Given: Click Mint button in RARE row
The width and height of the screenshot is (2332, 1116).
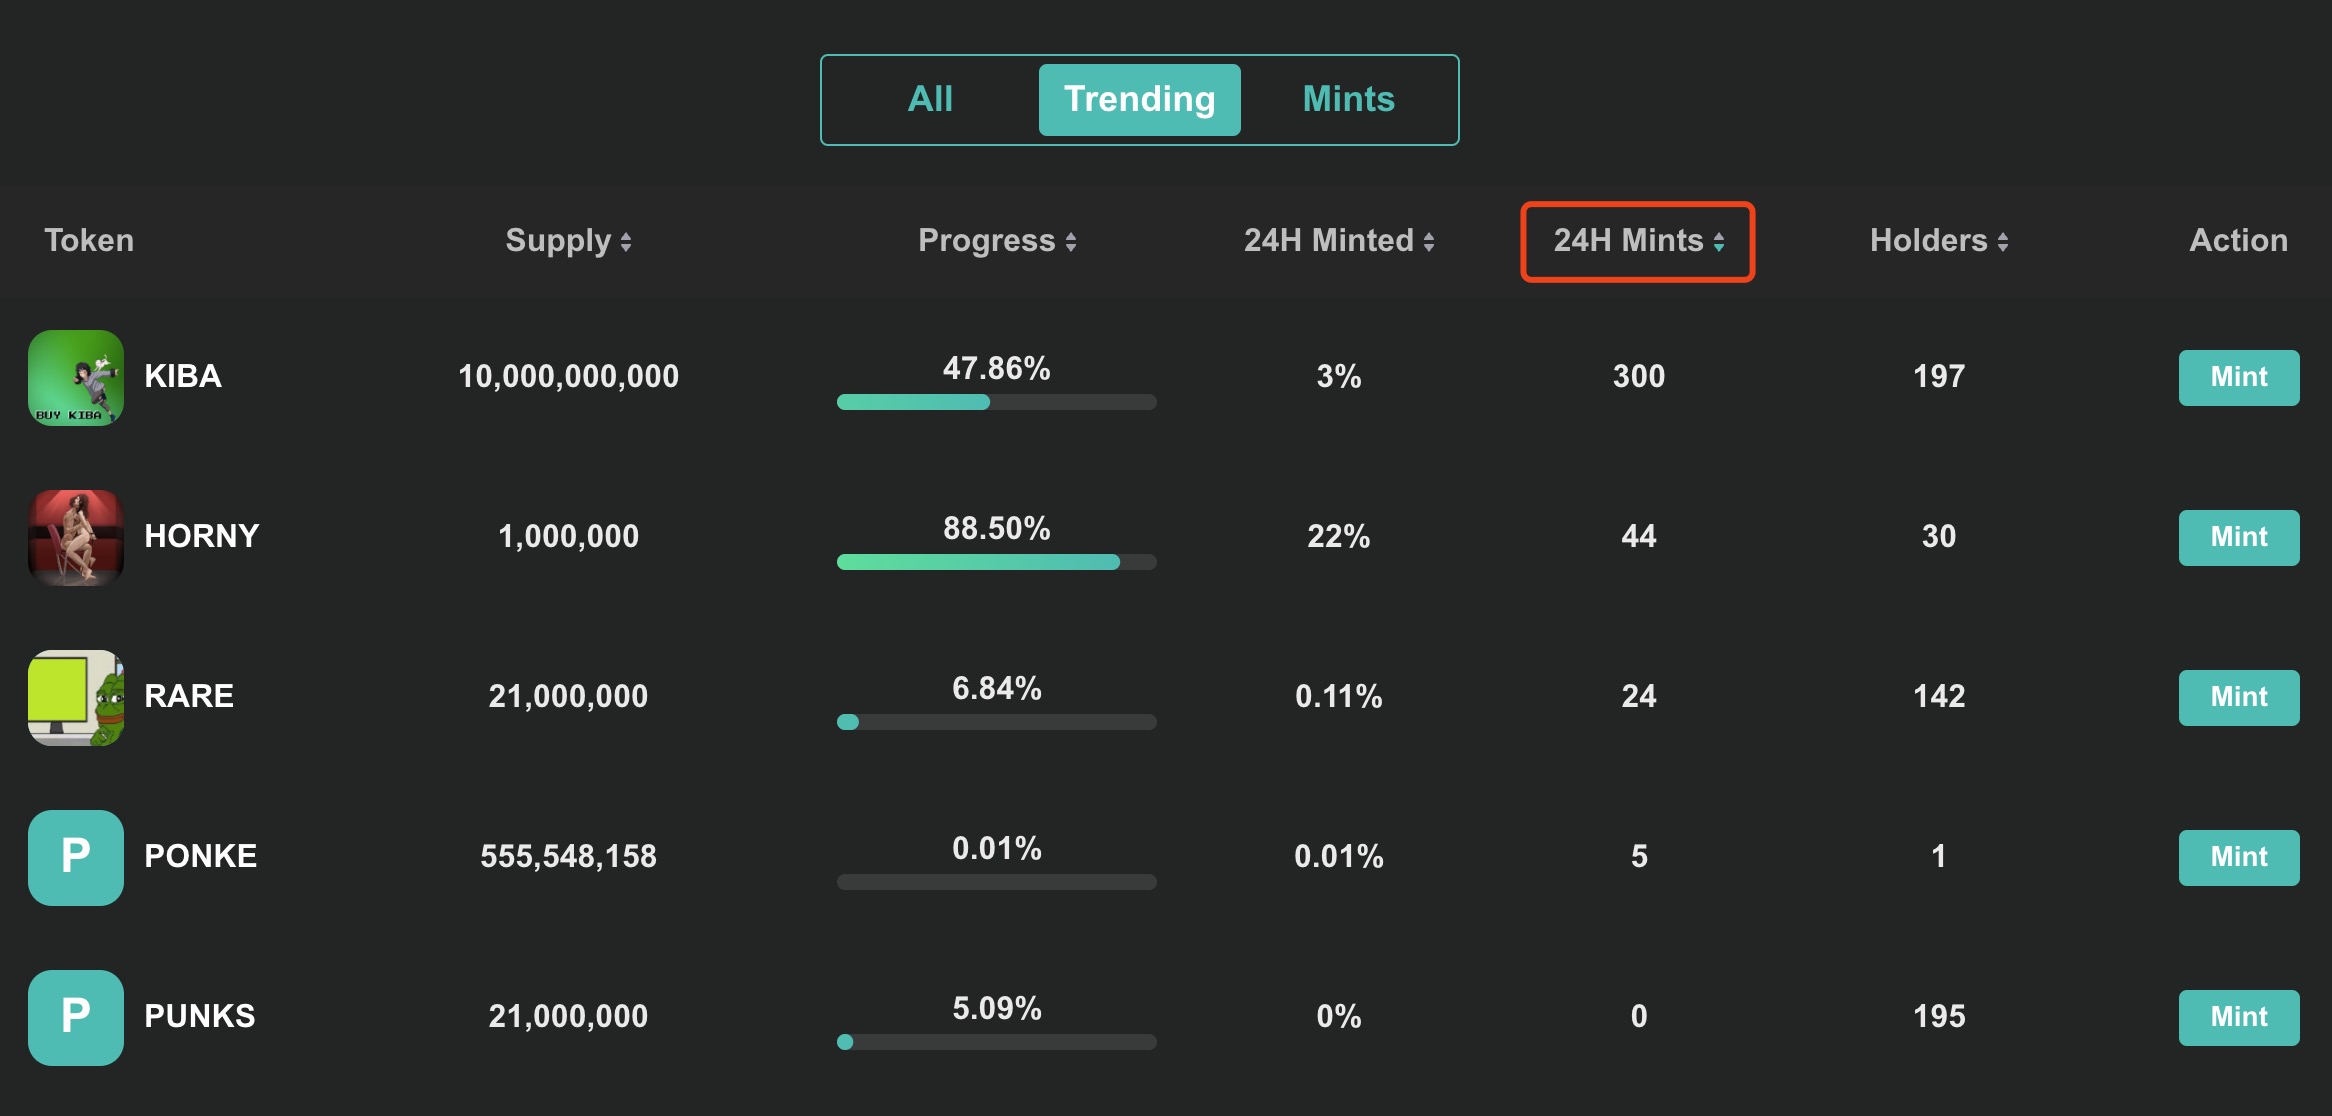Looking at the screenshot, I should [x=2239, y=698].
